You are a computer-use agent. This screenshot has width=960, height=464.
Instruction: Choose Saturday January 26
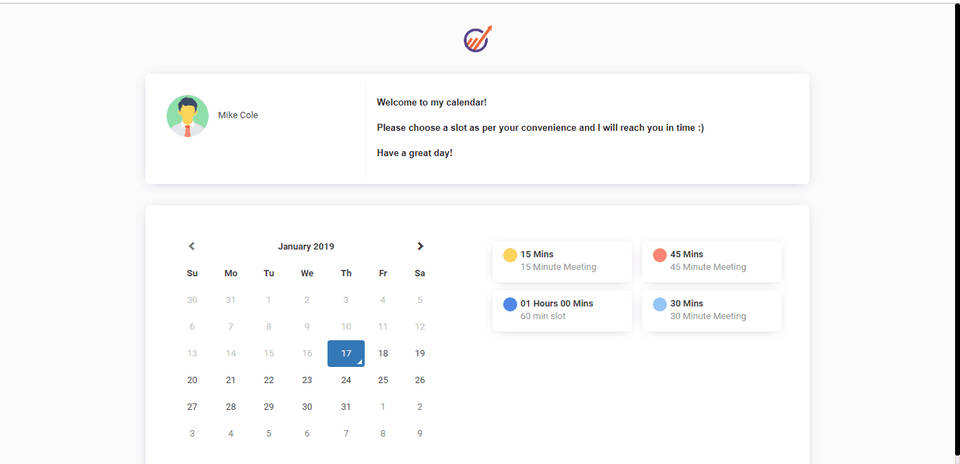tap(420, 380)
